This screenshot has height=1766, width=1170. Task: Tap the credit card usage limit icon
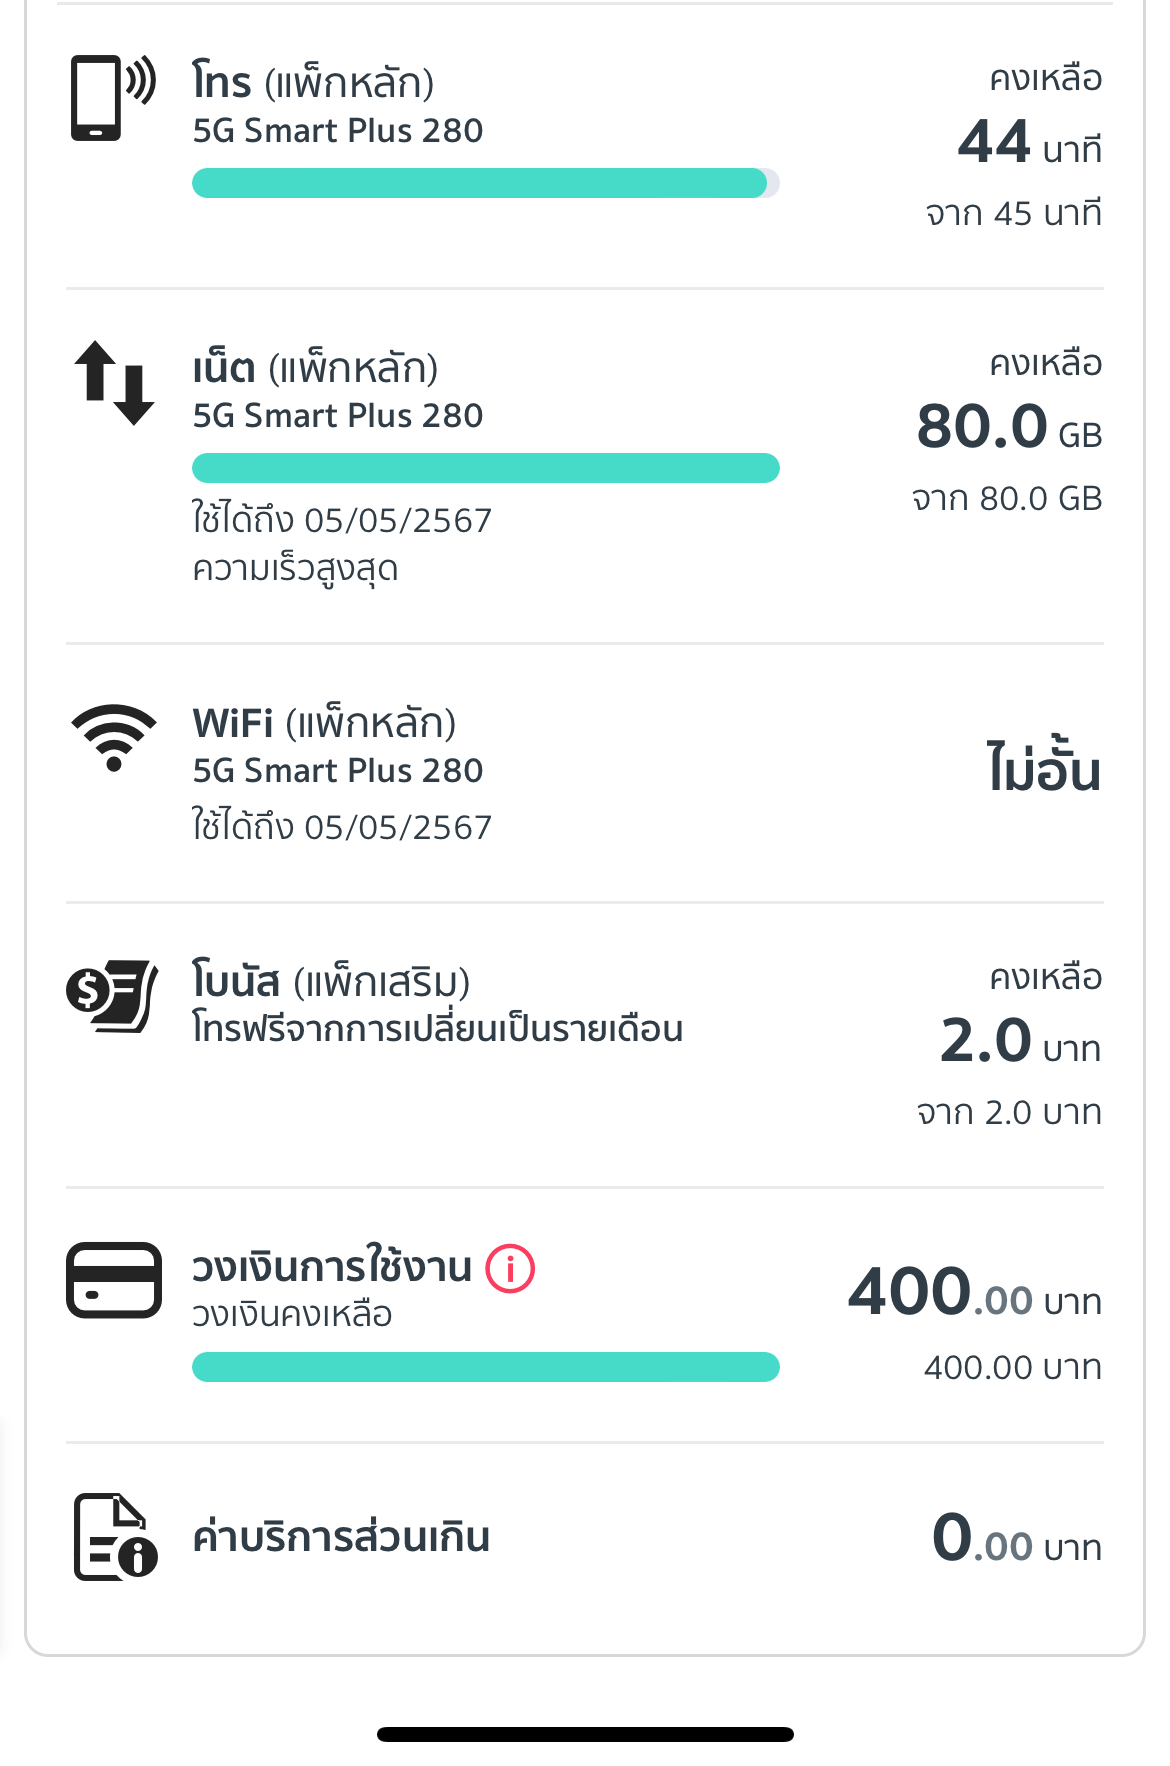click(114, 1280)
